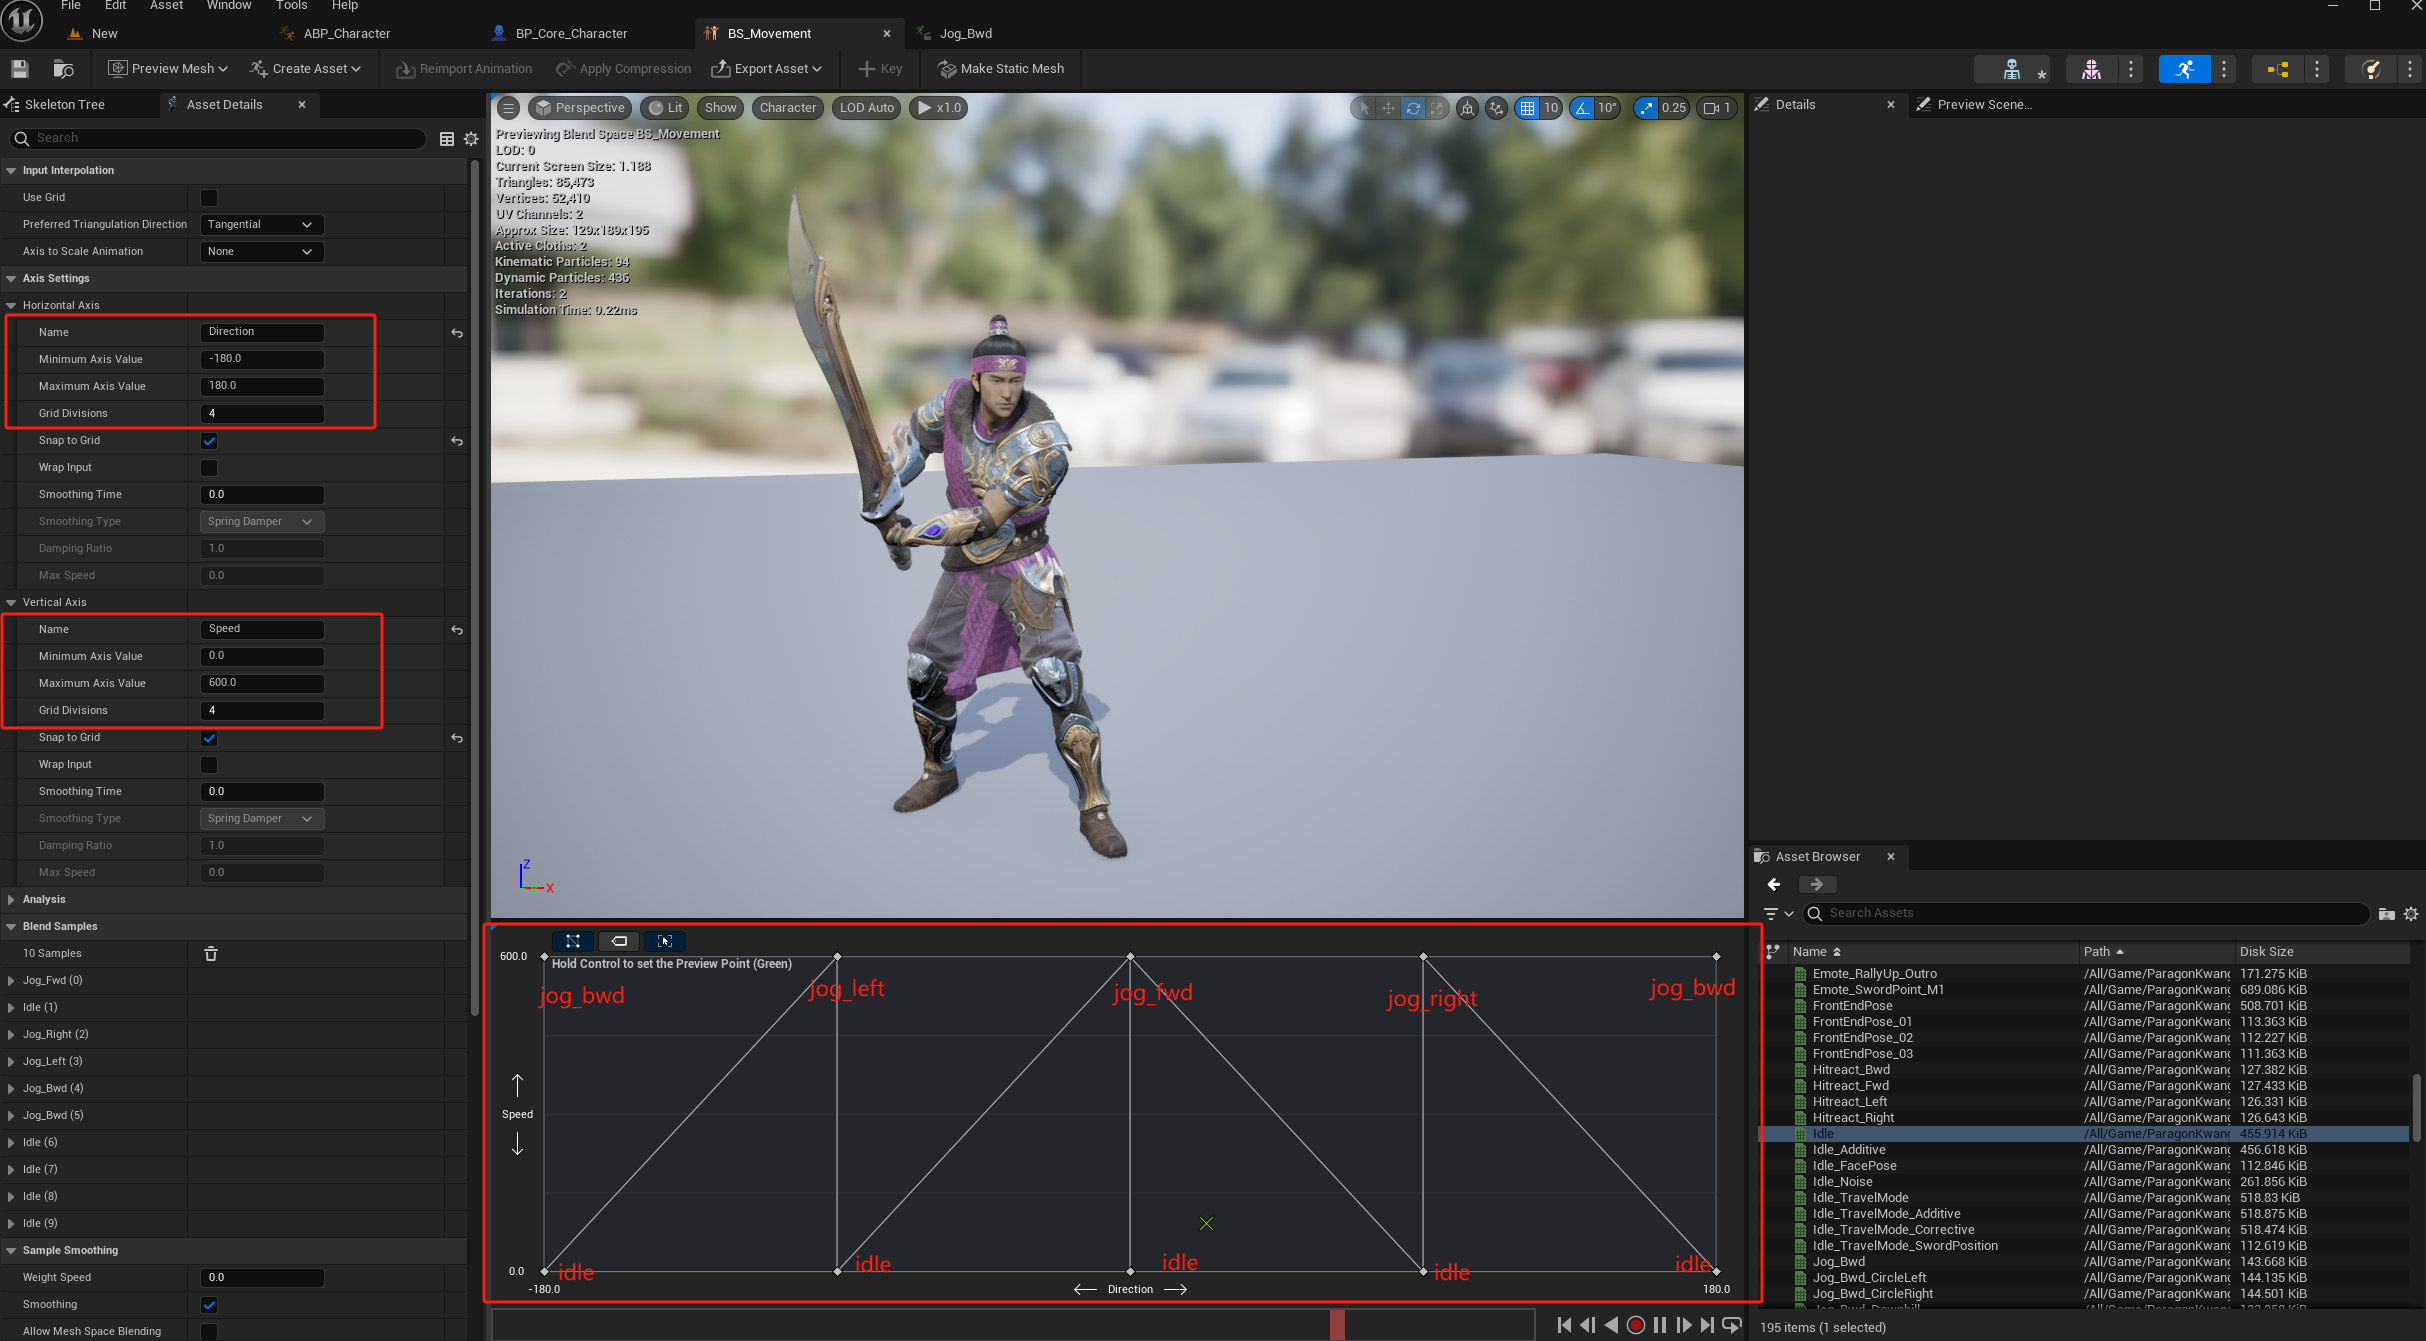Delete all blend samples with trash icon
2426x1341 pixels.
point(211,954)
